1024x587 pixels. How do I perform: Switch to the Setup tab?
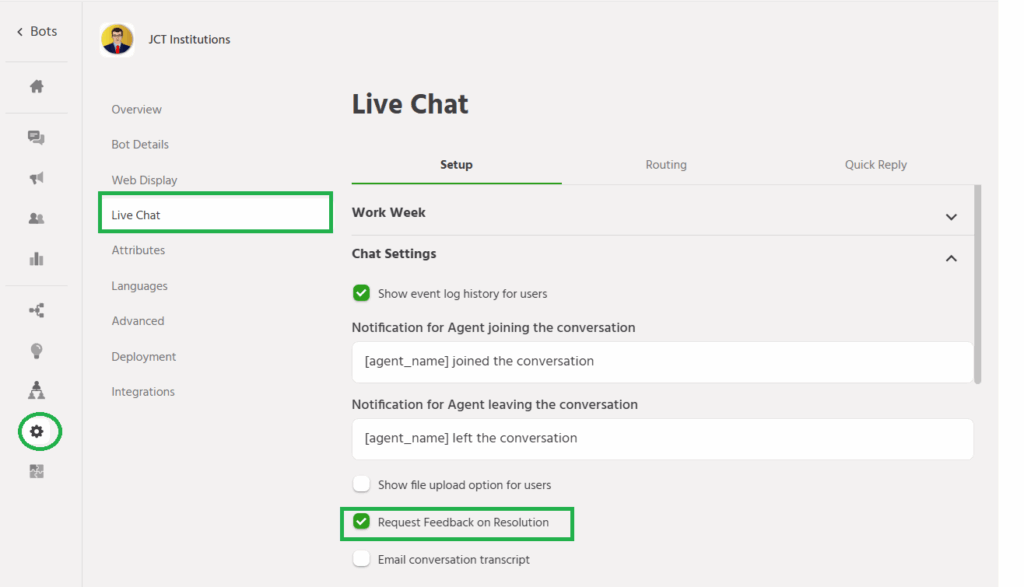tap(456, 165)
